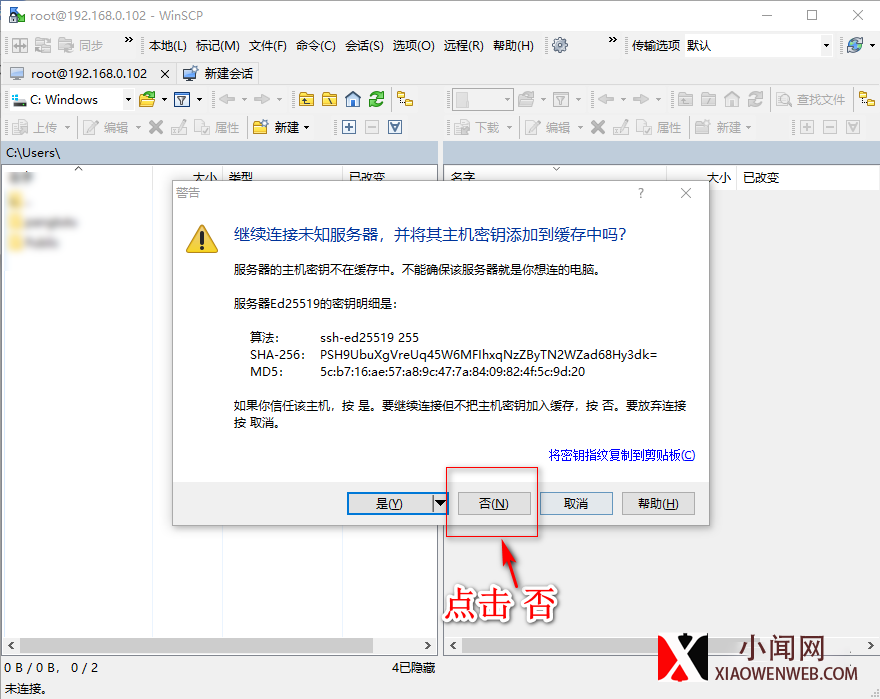Go to local parent directory

click(306, 99)
